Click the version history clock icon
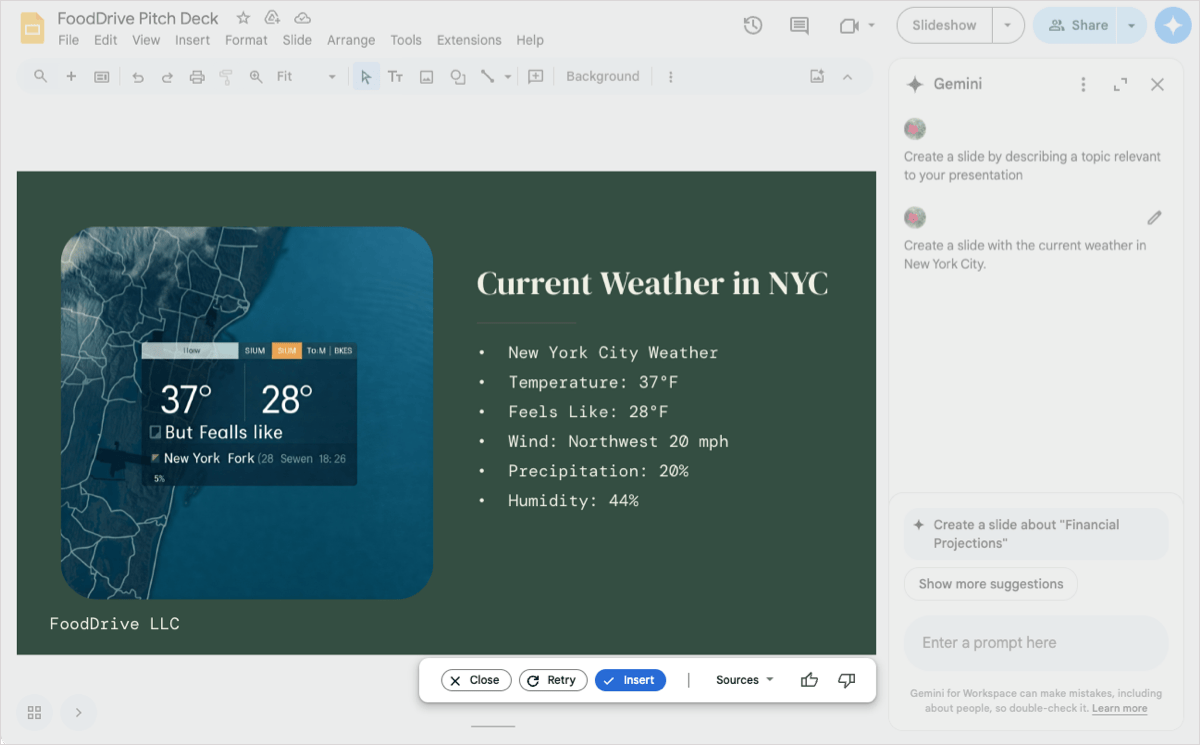This screenshot has width=1200, height=745. click(753, 26)
